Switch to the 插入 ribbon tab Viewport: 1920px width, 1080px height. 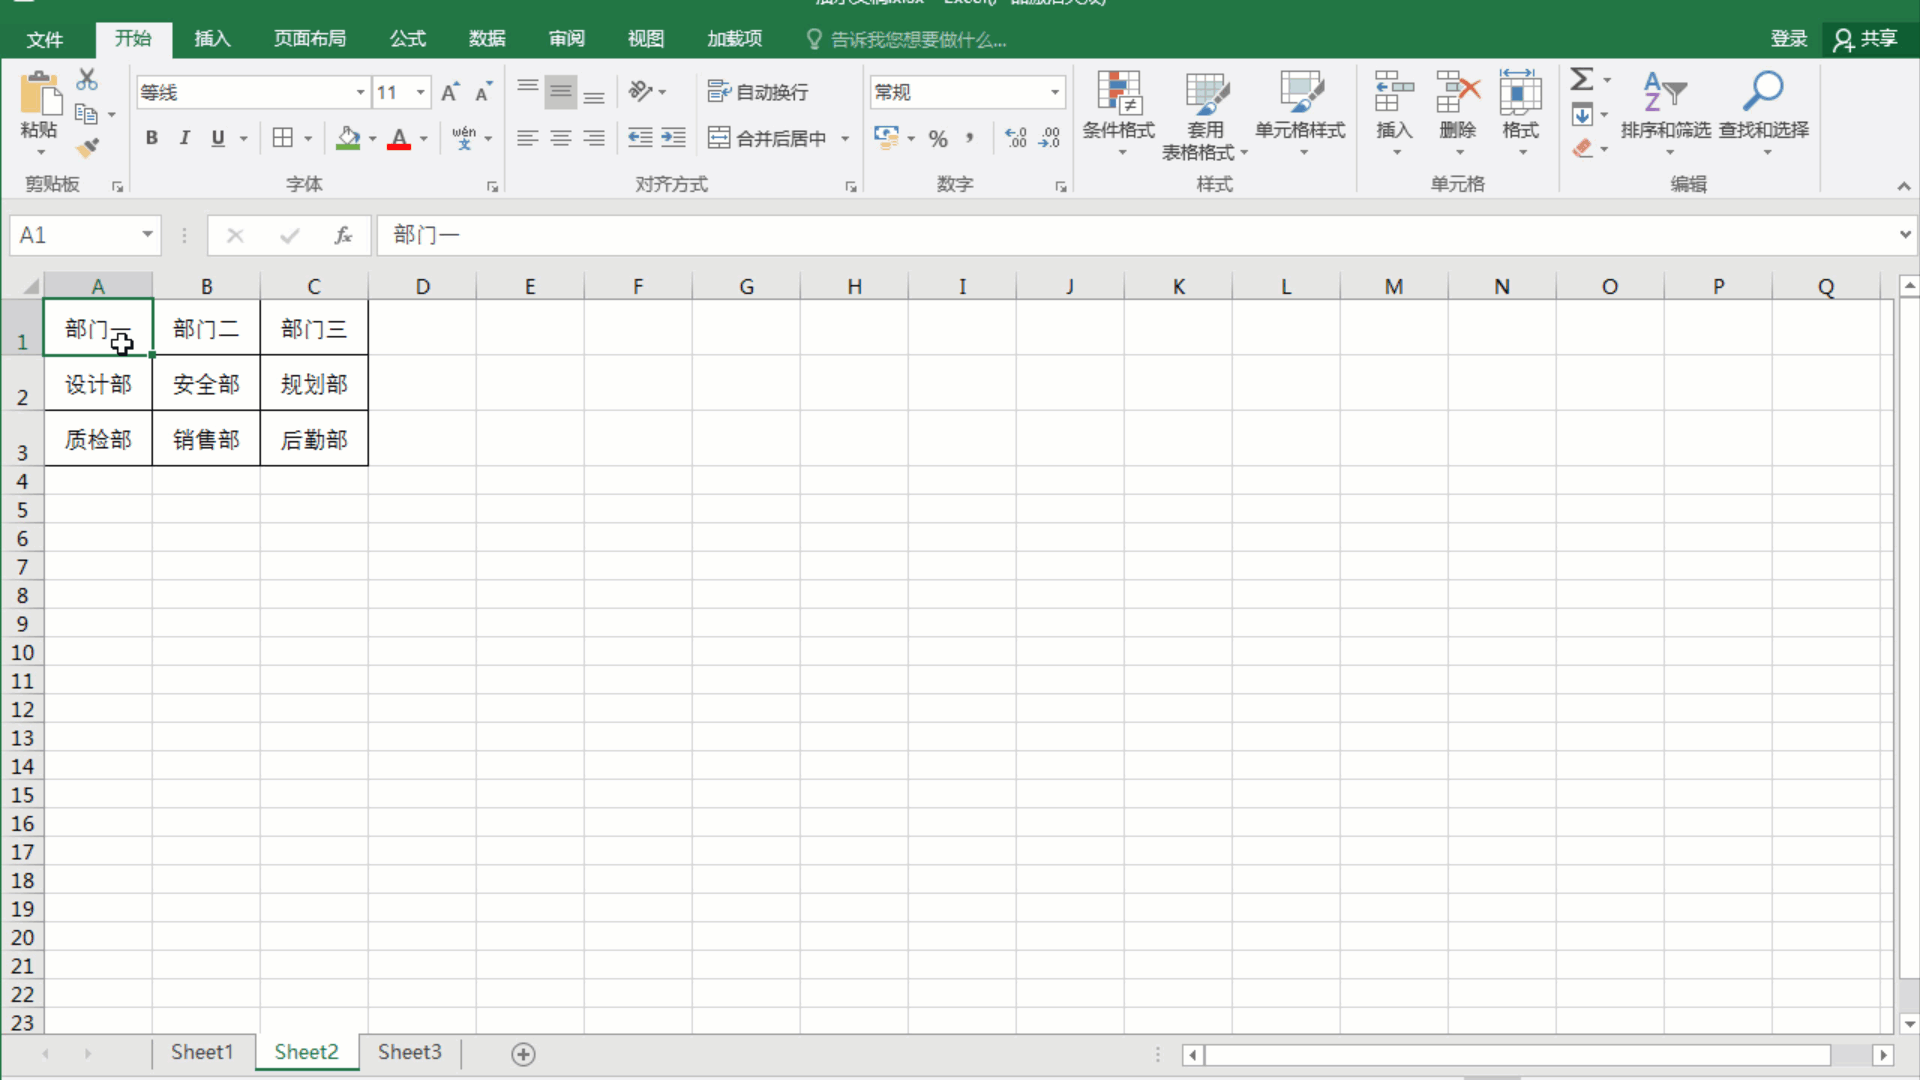click(211, 39)
